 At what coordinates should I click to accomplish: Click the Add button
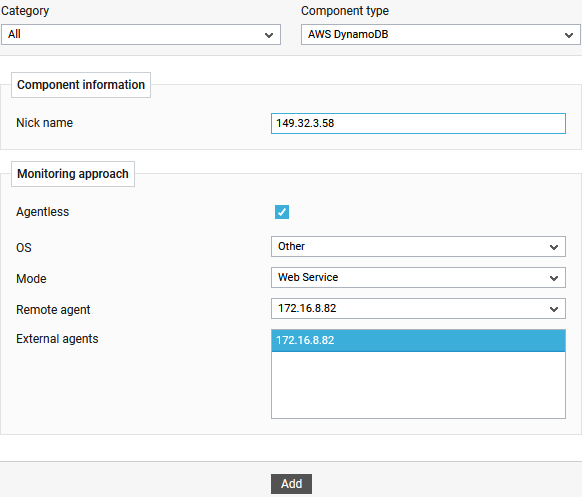(x=291, y=484)
